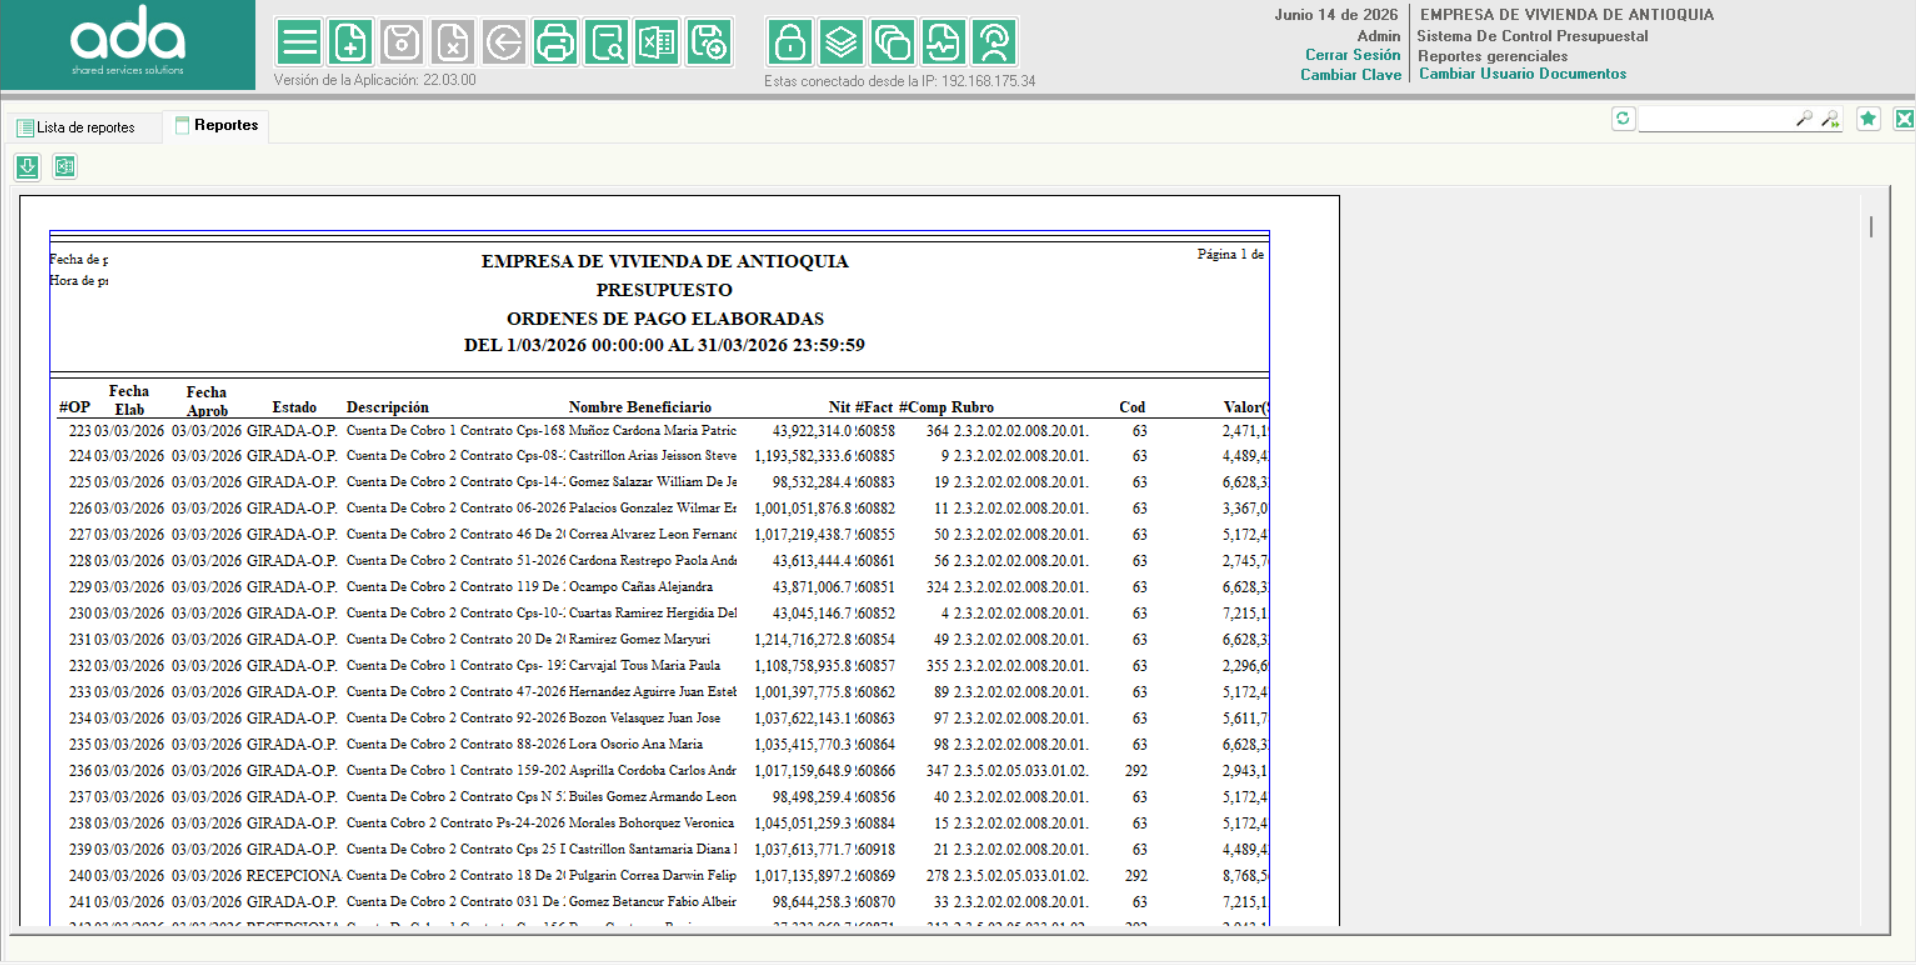Click the stacked layers icon

tap(841, 43)
